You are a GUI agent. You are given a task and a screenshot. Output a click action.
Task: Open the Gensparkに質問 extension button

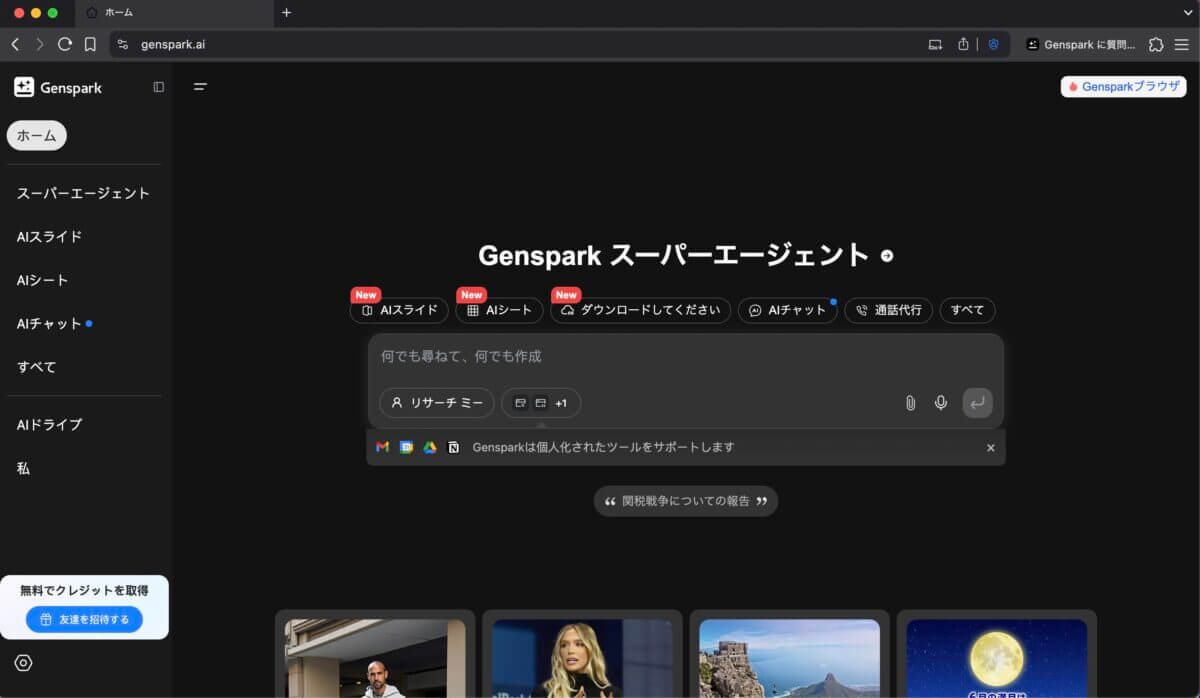point(1081,44)
